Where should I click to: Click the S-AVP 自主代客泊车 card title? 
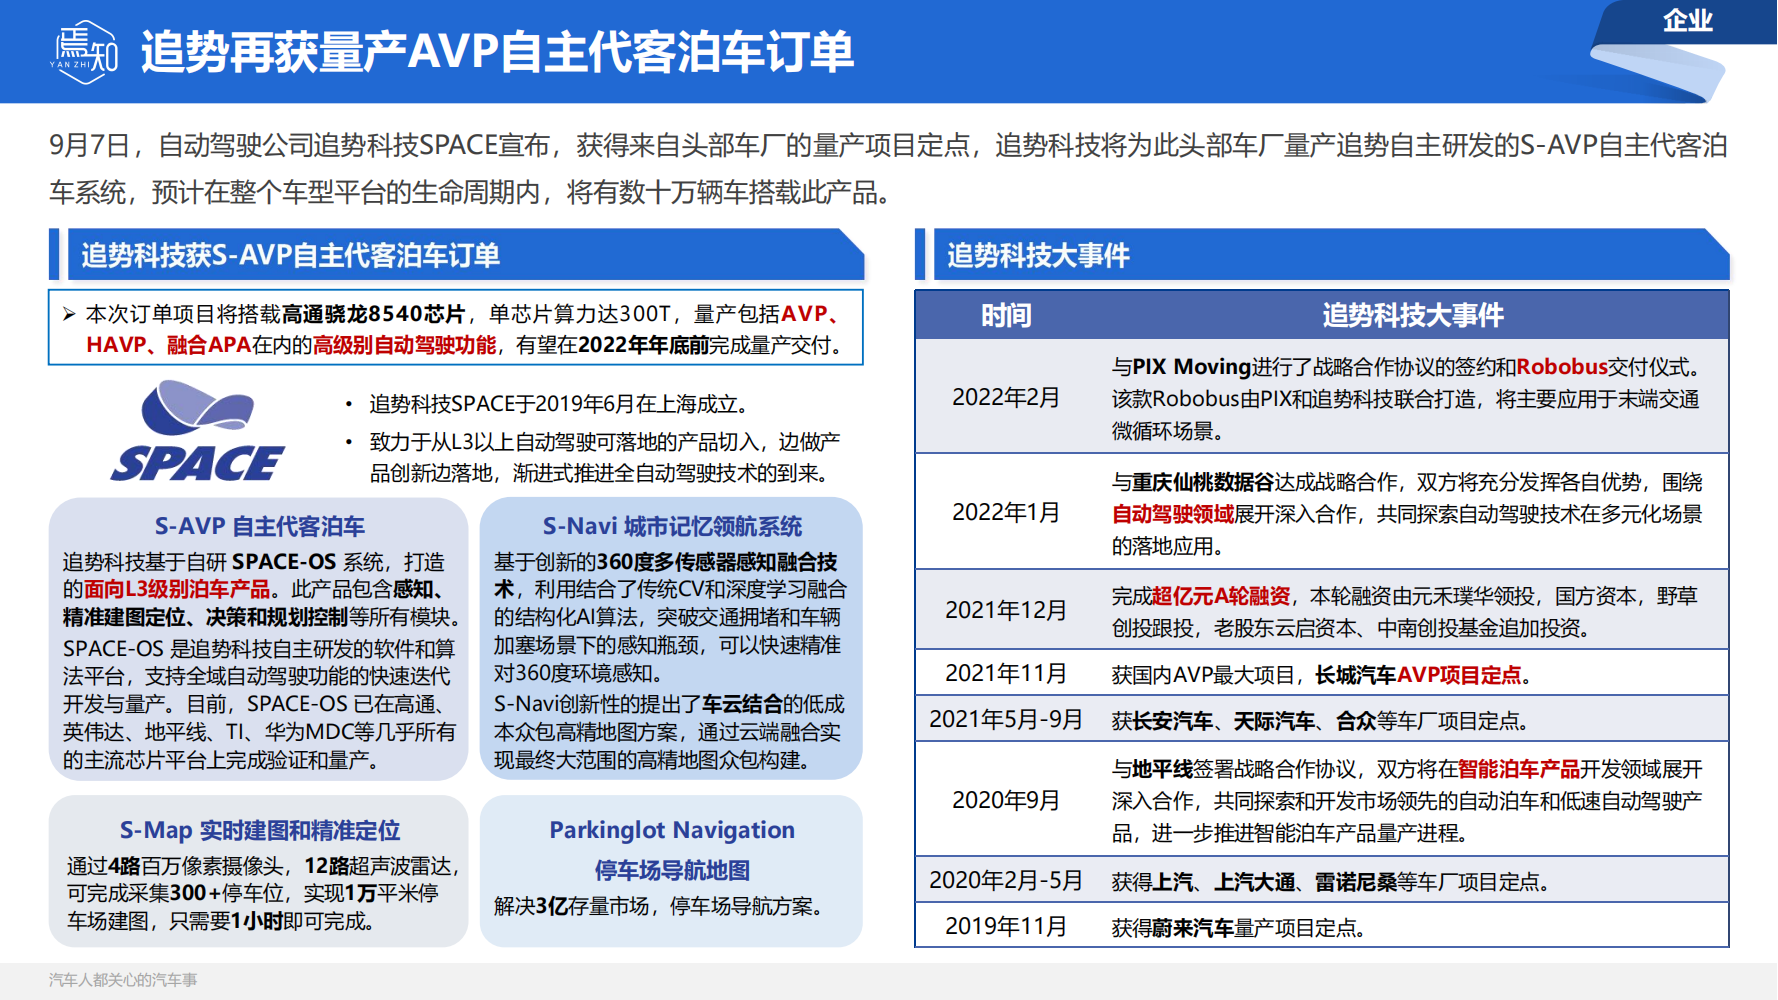pos(259,527)
